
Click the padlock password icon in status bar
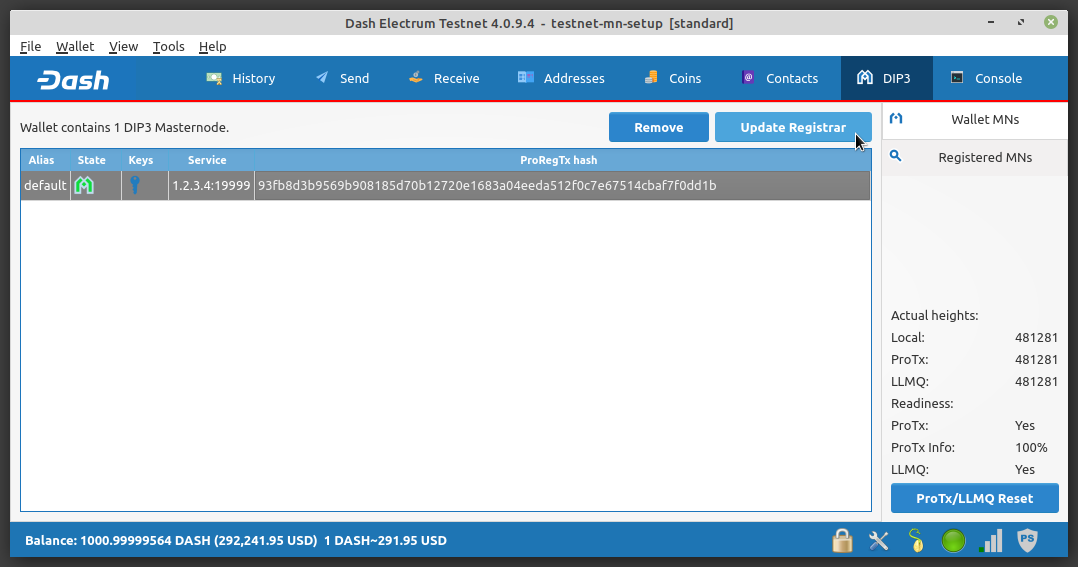(842, 541)
